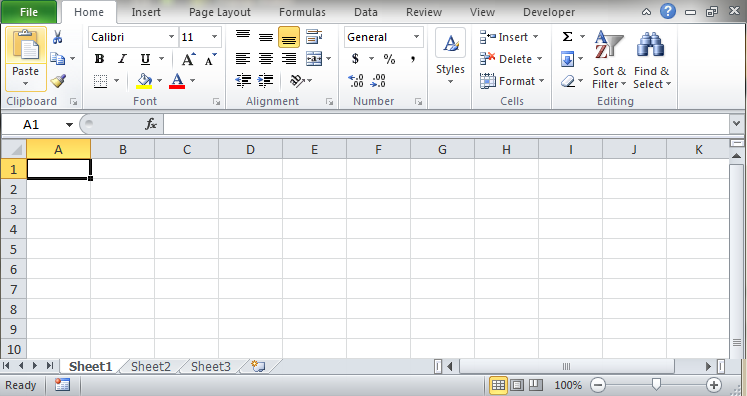Expand the formula bar
This screenshot has height=396, width=747.
click(x=737, y=124)
